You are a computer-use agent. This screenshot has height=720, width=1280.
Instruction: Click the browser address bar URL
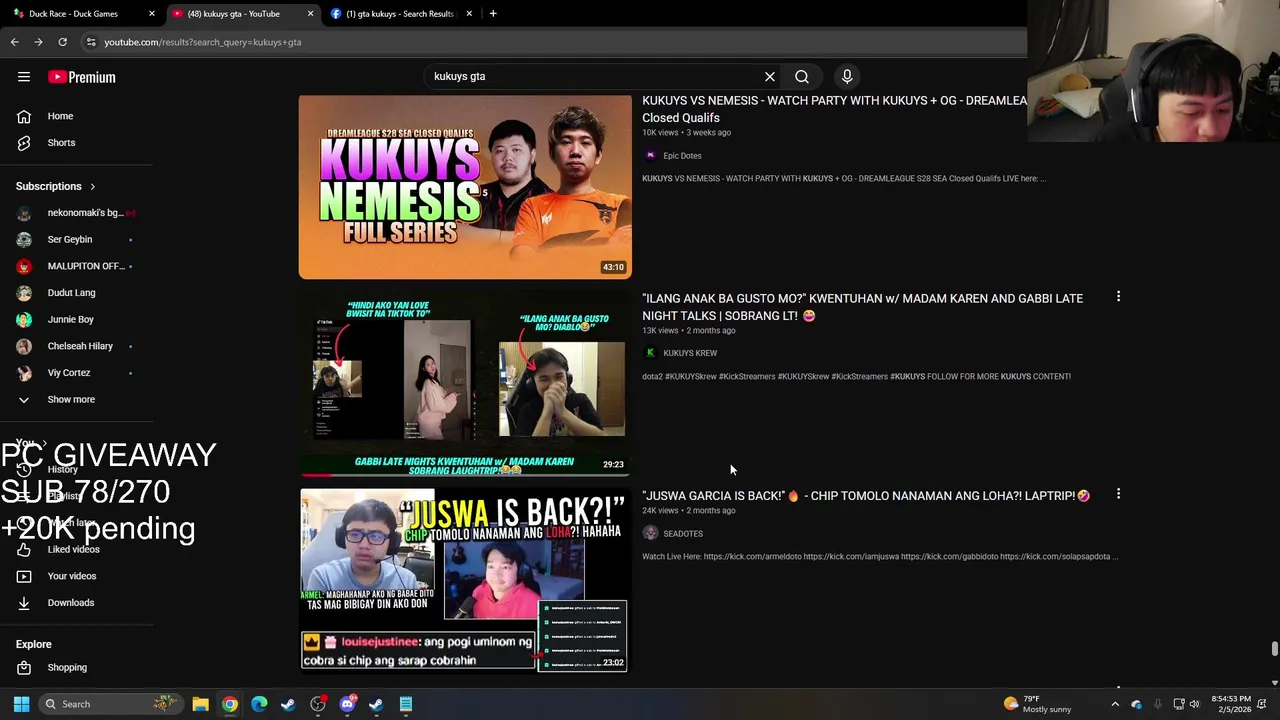(203, 42)
